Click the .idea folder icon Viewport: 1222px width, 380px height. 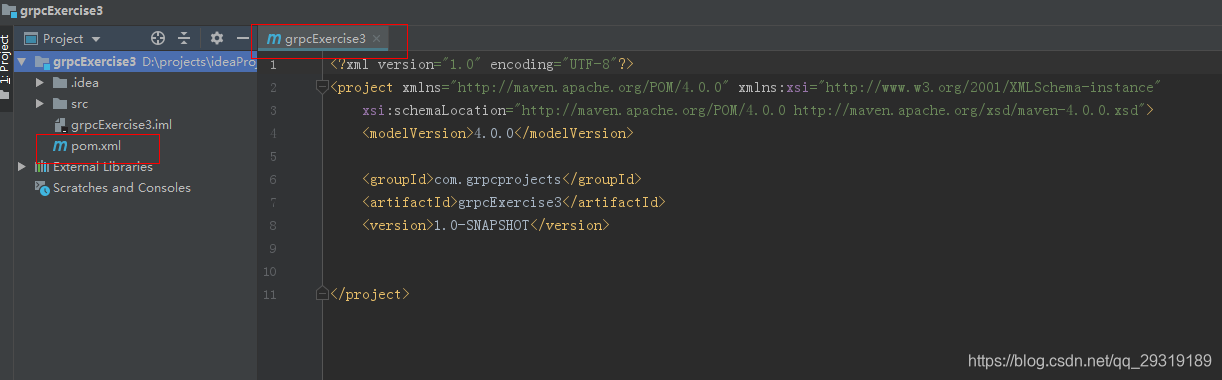59,83
